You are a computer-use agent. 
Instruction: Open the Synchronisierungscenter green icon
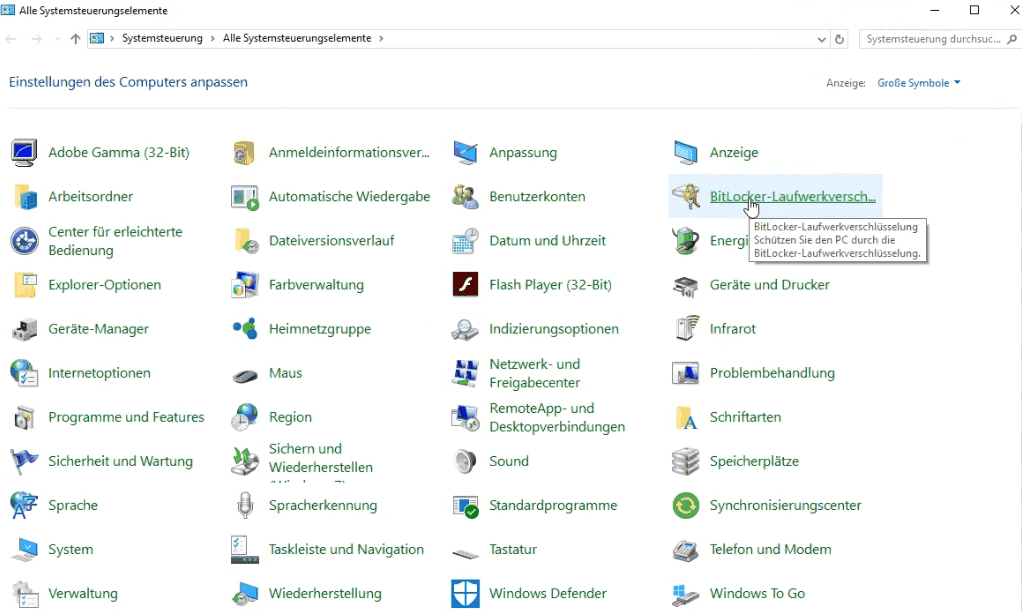click(x=685, y=505)
